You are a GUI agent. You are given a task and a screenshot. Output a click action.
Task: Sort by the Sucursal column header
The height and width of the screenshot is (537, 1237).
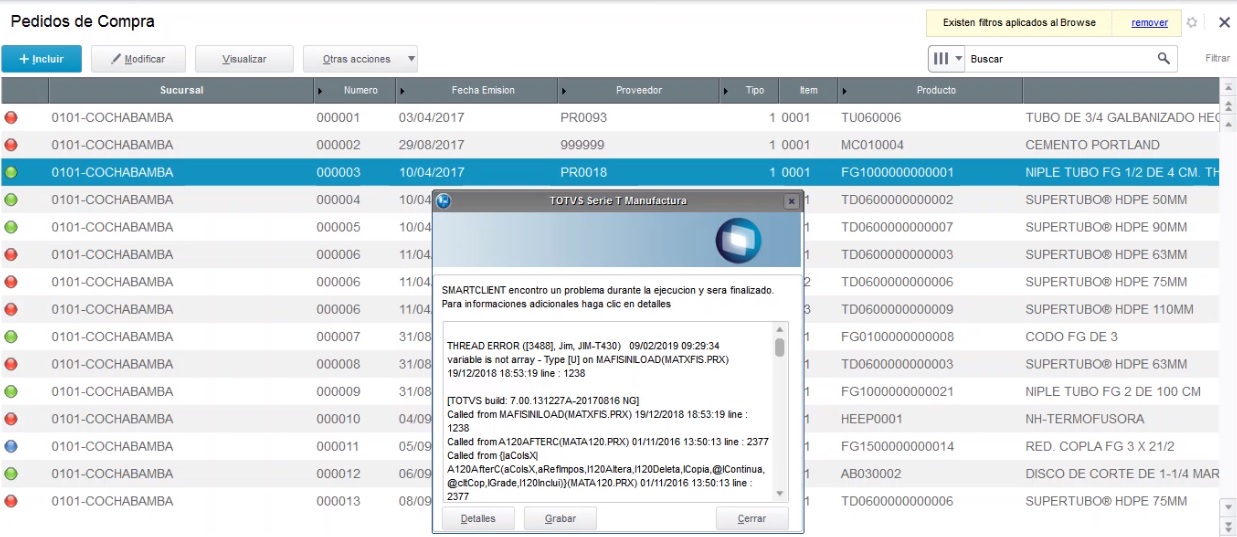pos(181,90)
